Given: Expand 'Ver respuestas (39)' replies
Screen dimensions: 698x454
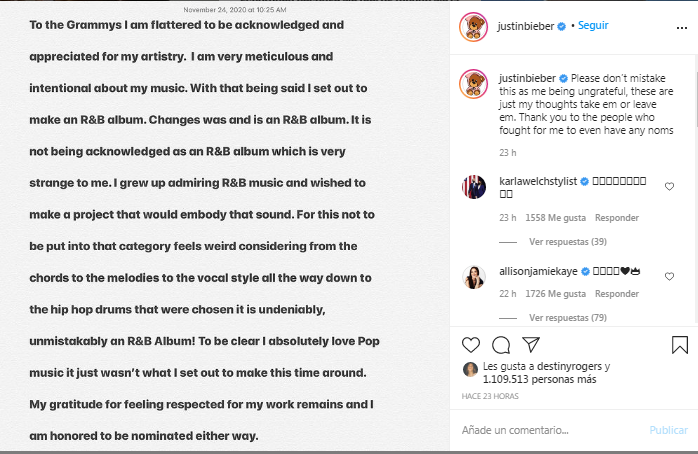Looking at the screenshot, I should [568, 242].
